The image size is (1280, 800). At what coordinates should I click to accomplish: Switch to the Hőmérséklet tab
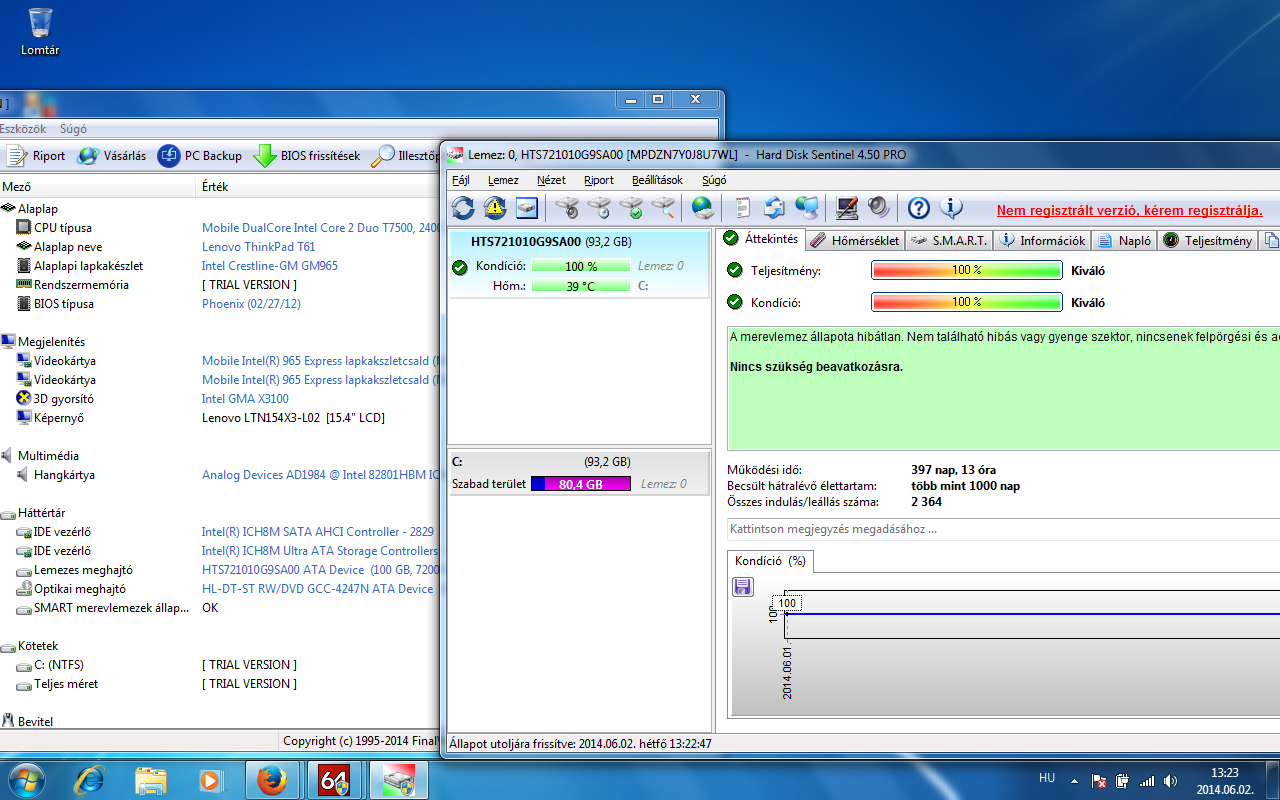[x=855, y=240]
